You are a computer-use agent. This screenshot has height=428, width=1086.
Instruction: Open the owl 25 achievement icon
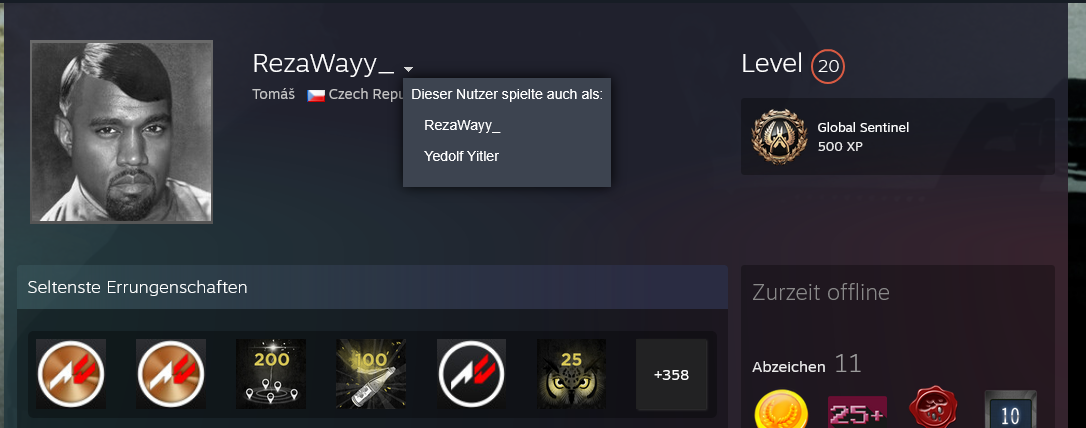571,374
